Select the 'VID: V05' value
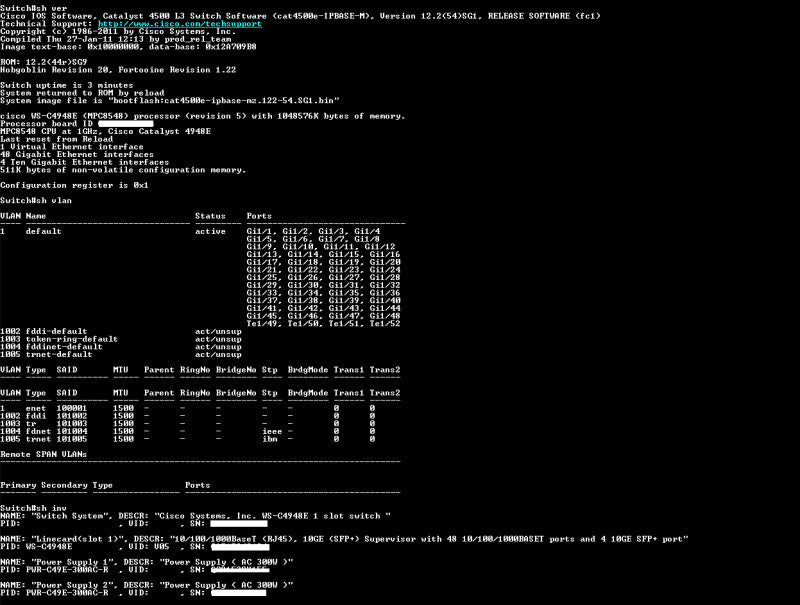 pos(149,546)
